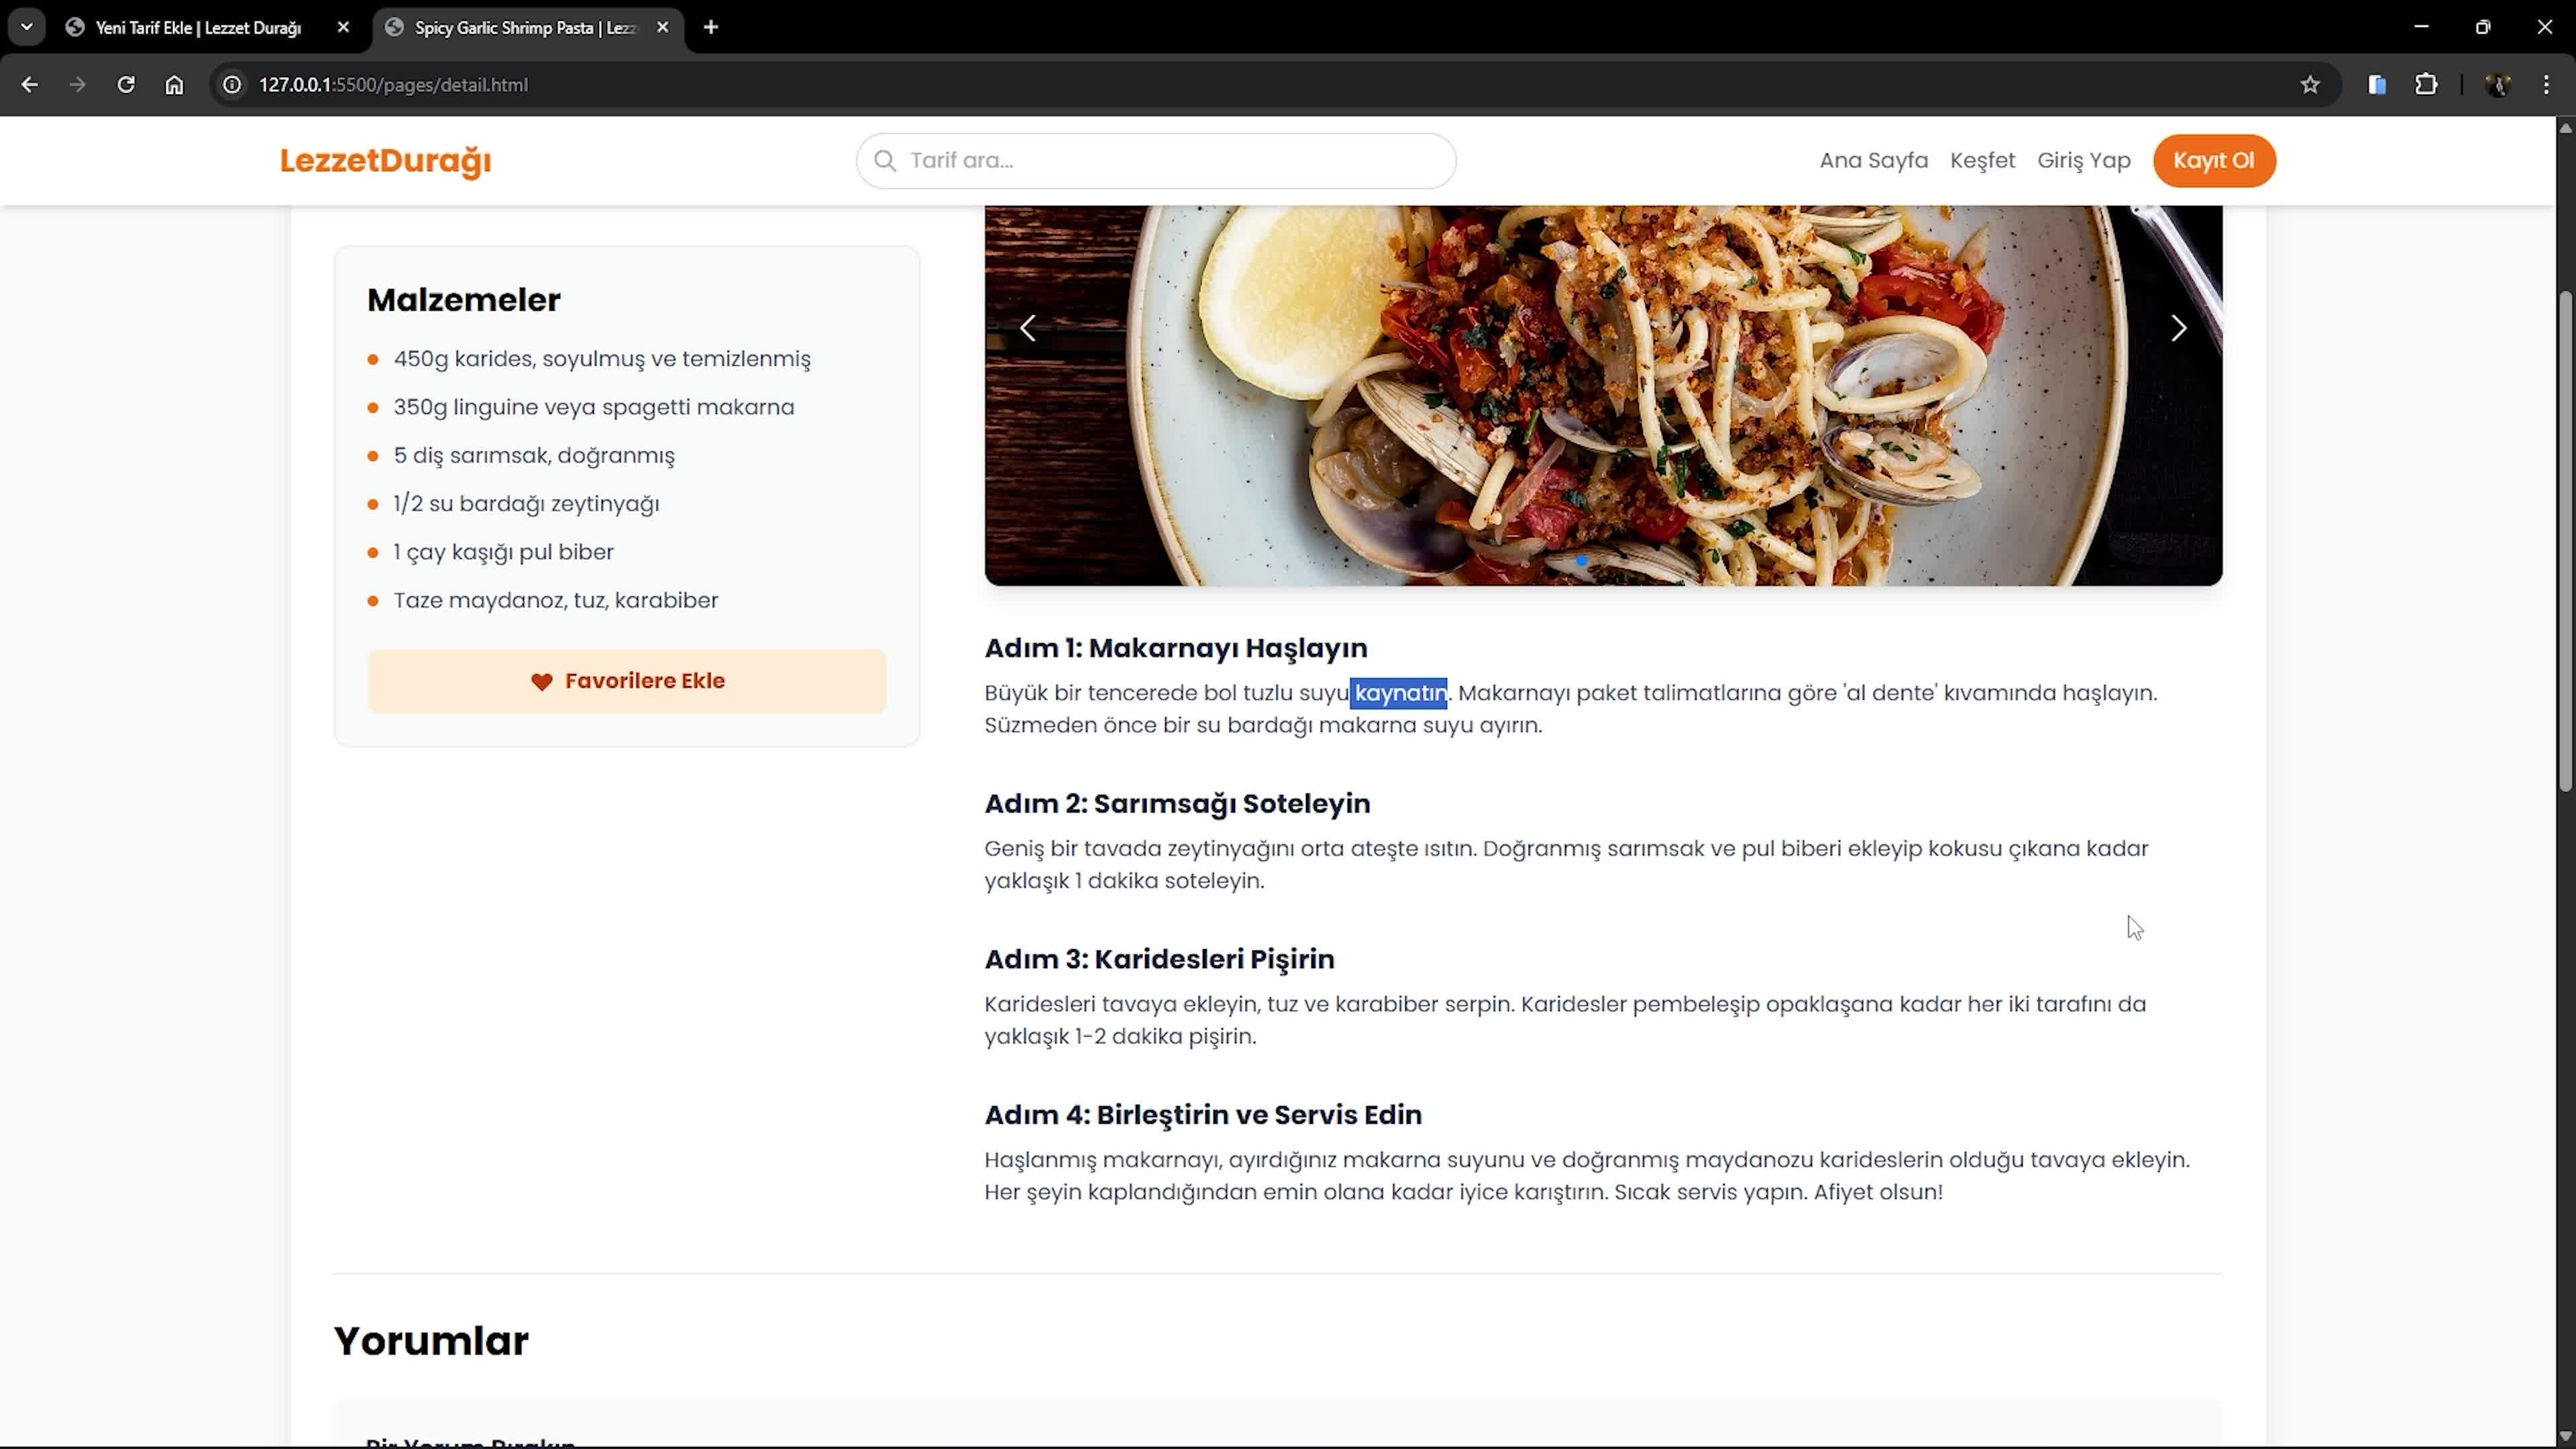Screen dimensions: 2576x1449
Task: Show previous recipe image in carousel
Action: (1028, 328)
